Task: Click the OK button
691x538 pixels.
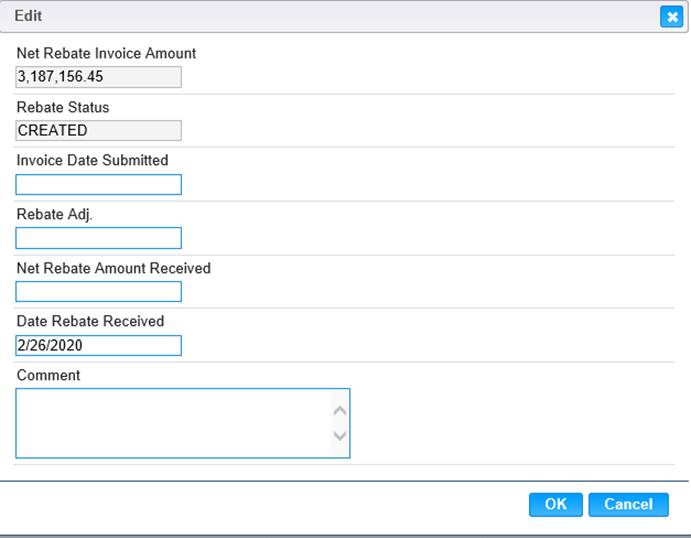Action: tap(555, 504)
